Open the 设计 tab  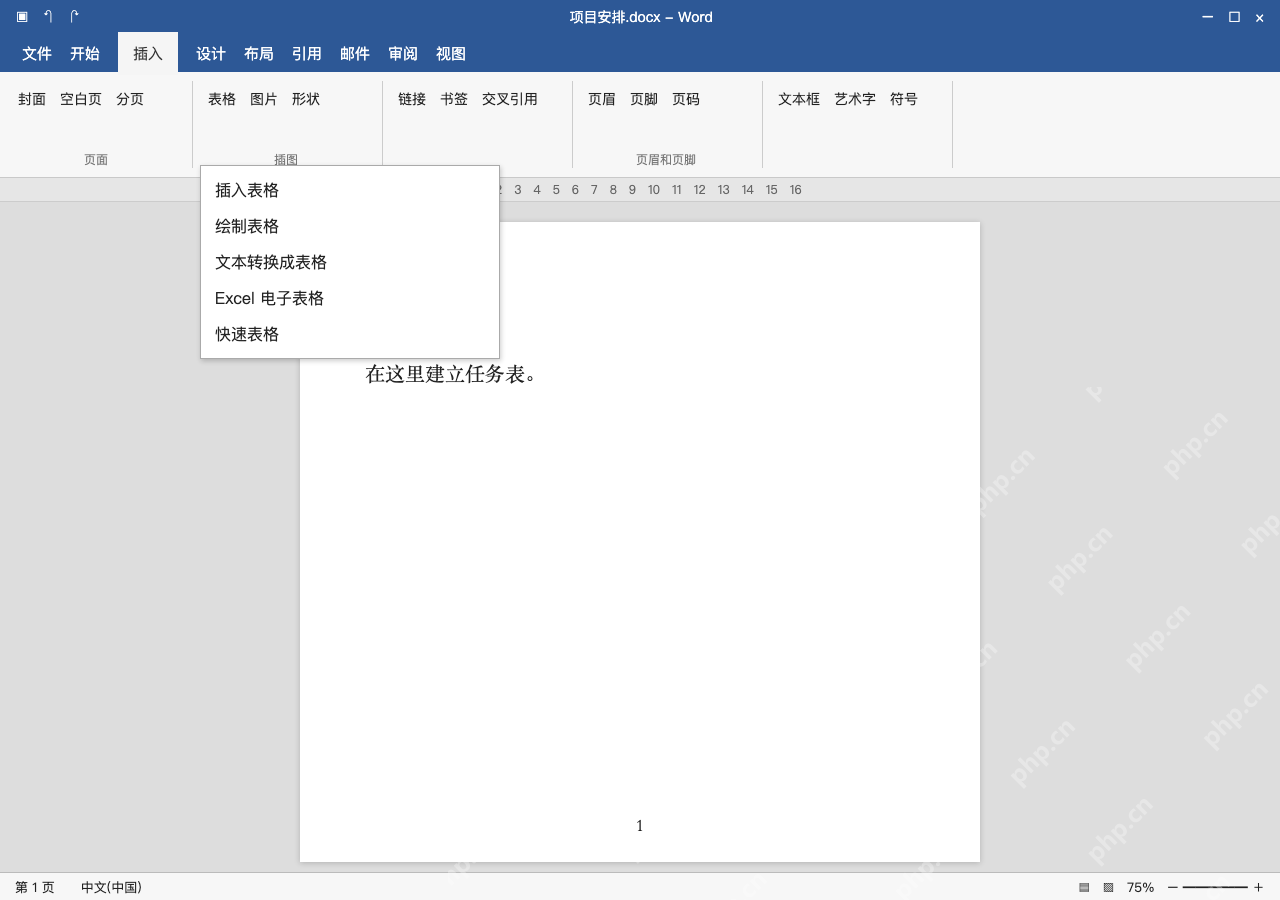(x=211, y=54)
